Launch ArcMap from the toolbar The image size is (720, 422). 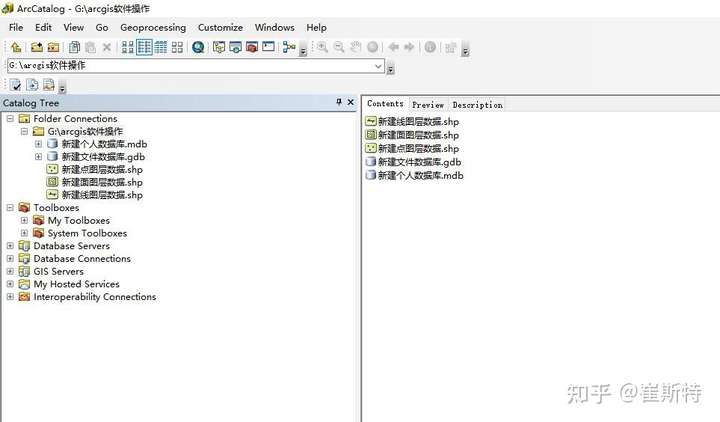click(x=198, y=47)
